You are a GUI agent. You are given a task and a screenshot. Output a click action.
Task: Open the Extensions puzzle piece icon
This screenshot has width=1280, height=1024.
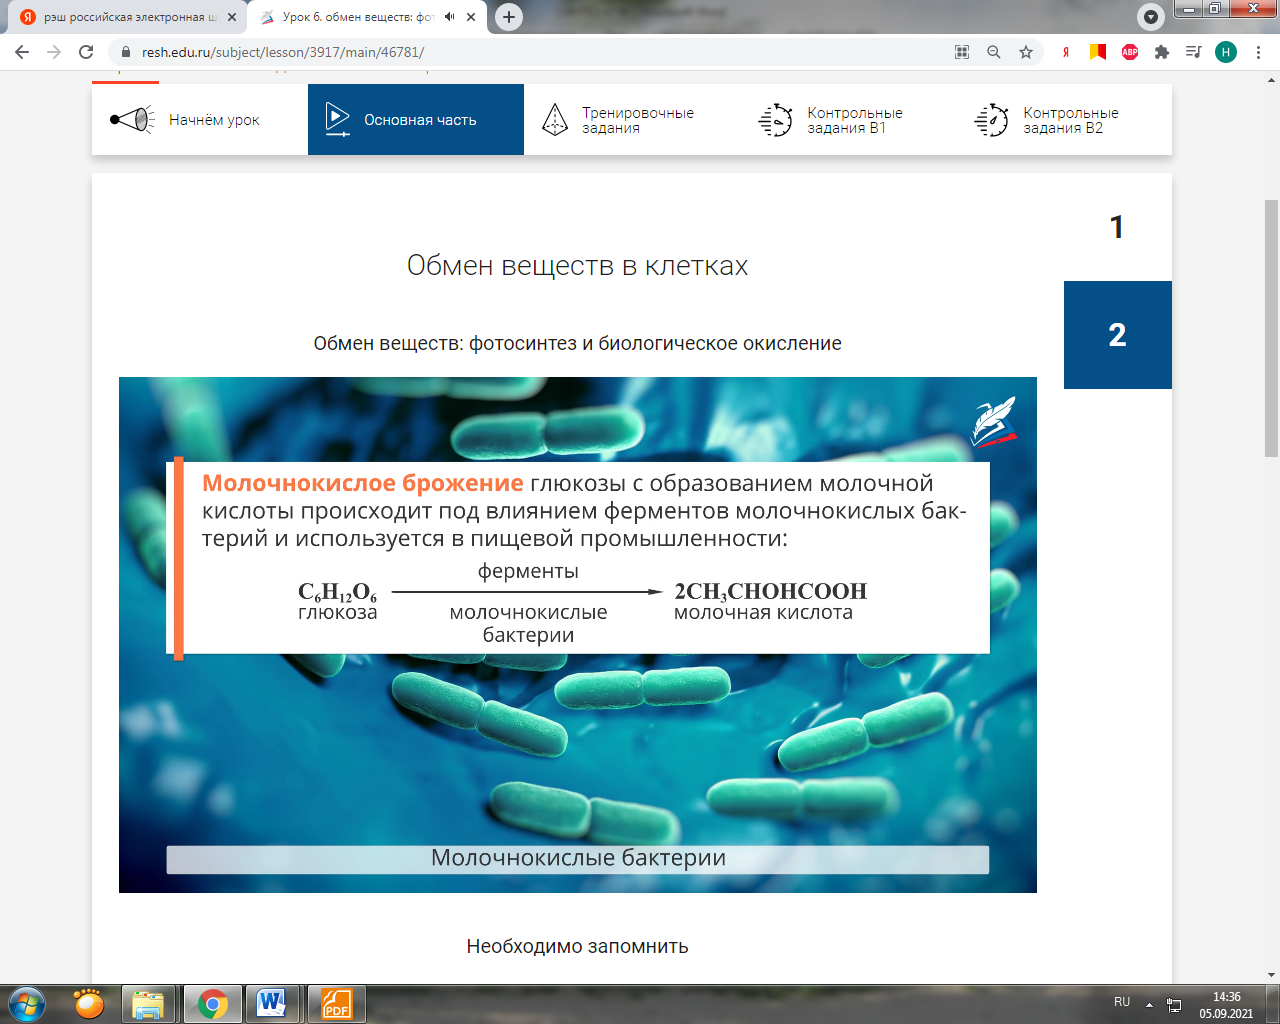point(1162,52)
